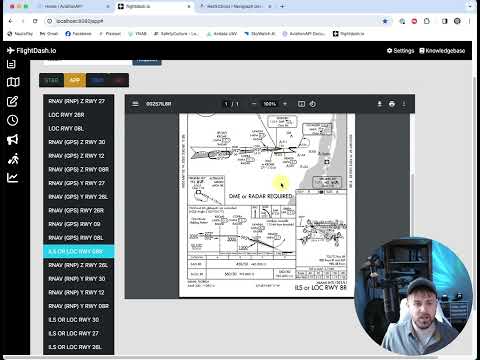Select LOC RWY 08L chart
The height and width of the screenshot is (360, 480).
(x=79, y=128)
